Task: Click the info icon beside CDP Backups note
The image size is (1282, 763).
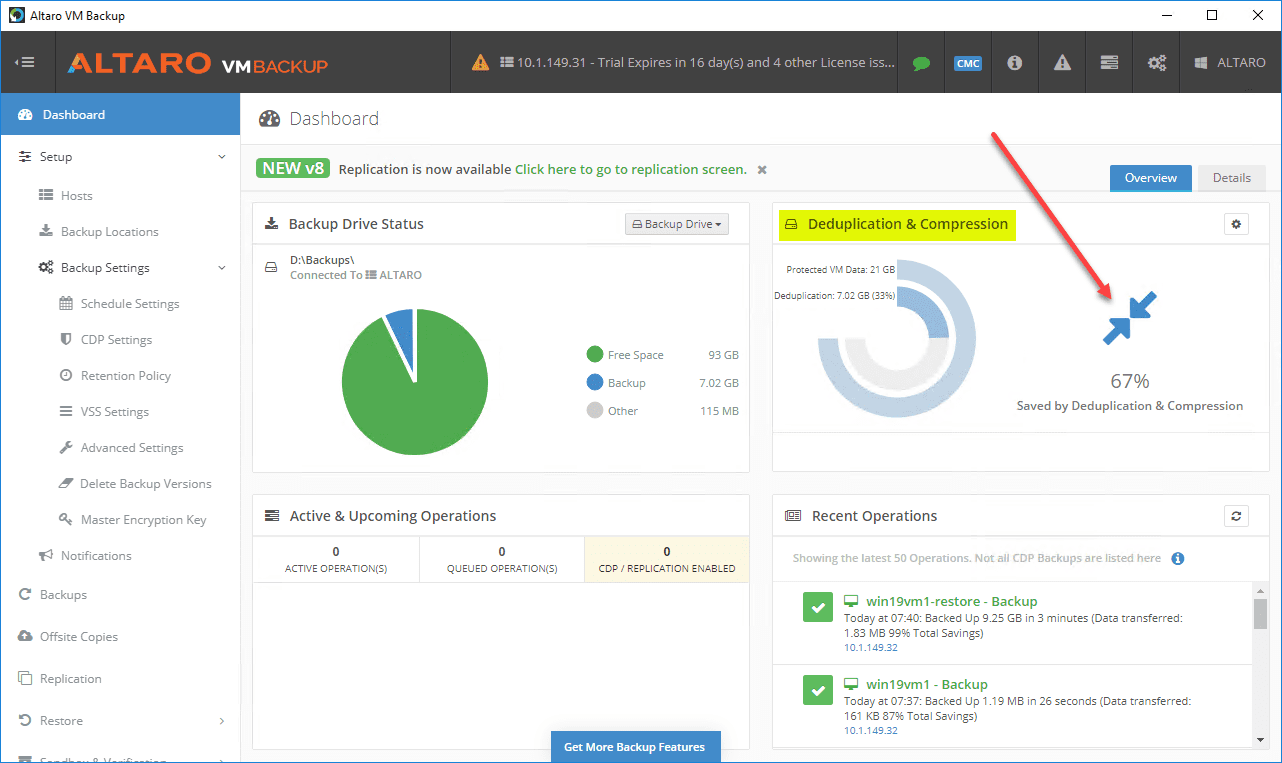Action: click(x=1178, y=558)
